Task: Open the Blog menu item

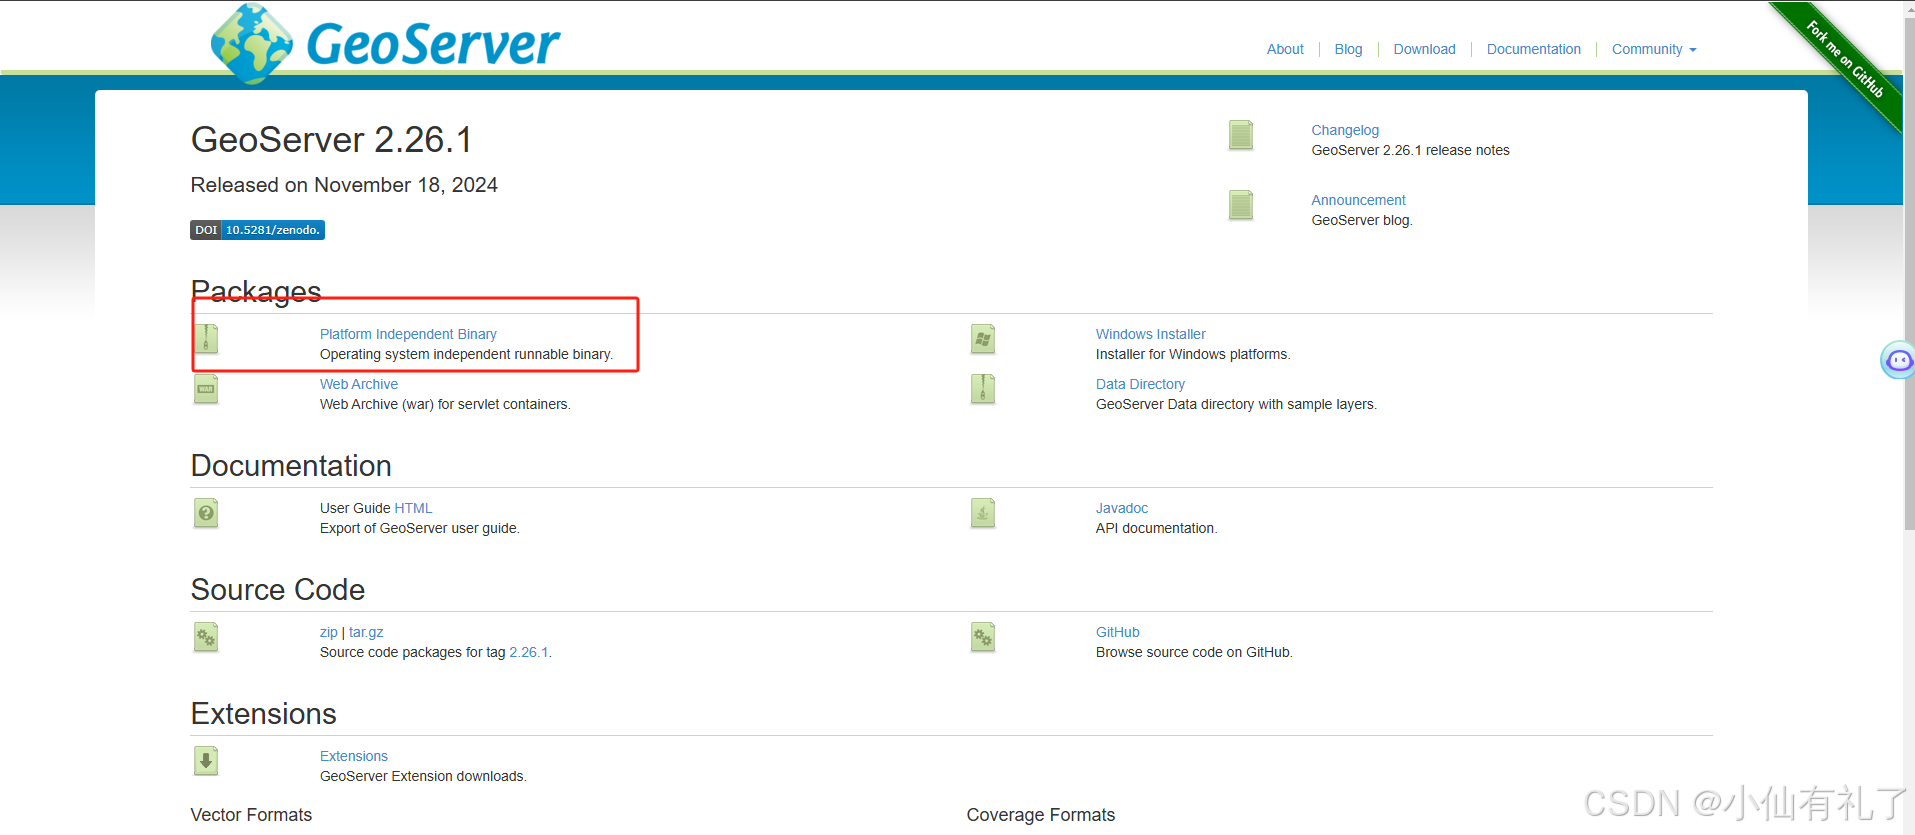Action: (x=1348, y=49)
